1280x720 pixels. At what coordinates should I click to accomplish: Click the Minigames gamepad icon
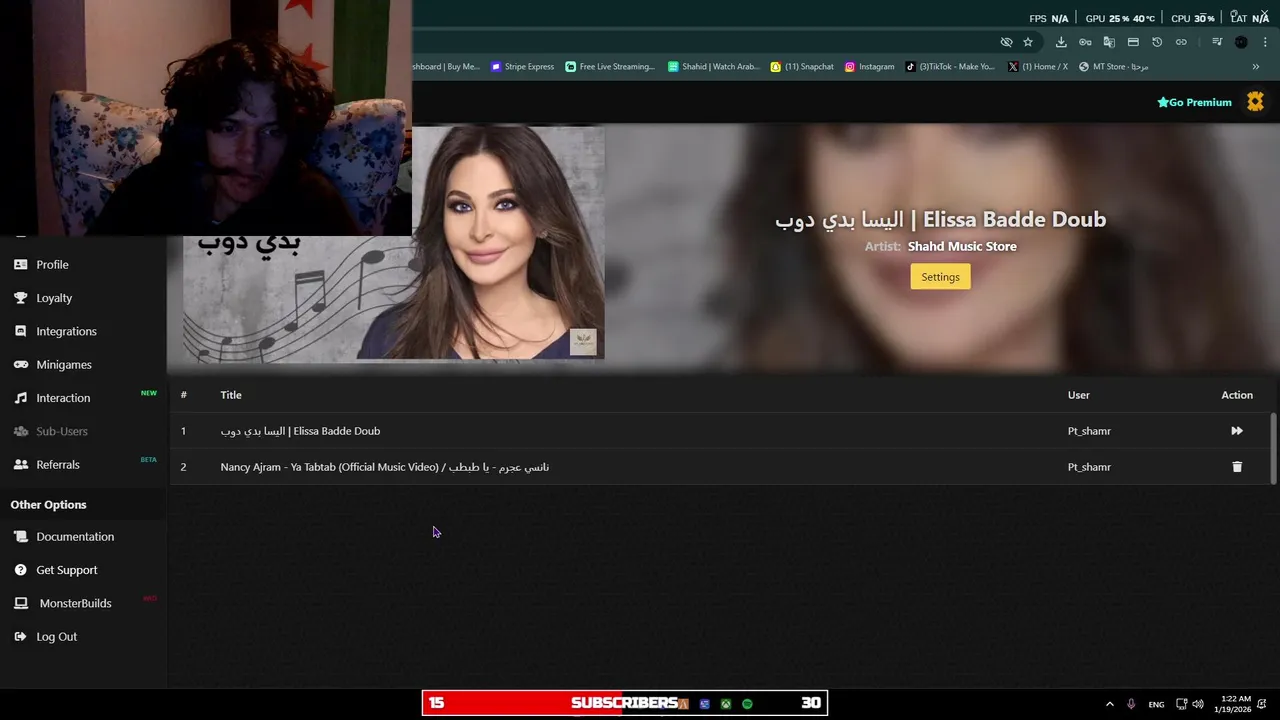pyautogui.click(x=20, y=365)
